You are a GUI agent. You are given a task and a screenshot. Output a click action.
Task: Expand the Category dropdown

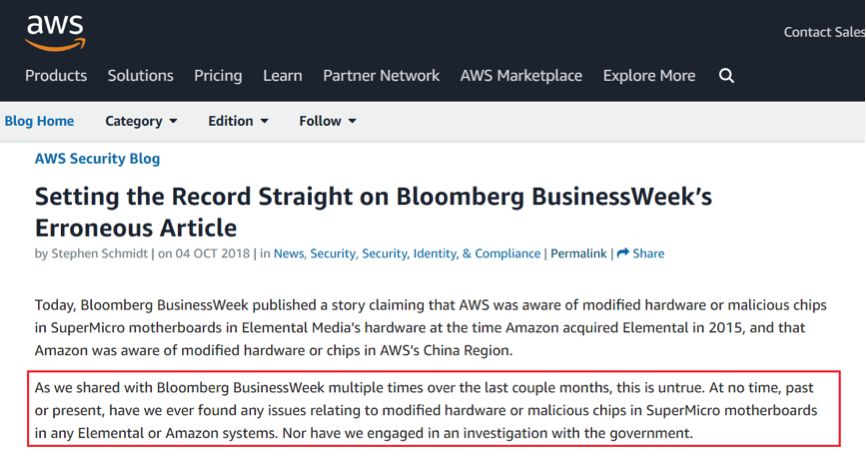click(141, 121)
